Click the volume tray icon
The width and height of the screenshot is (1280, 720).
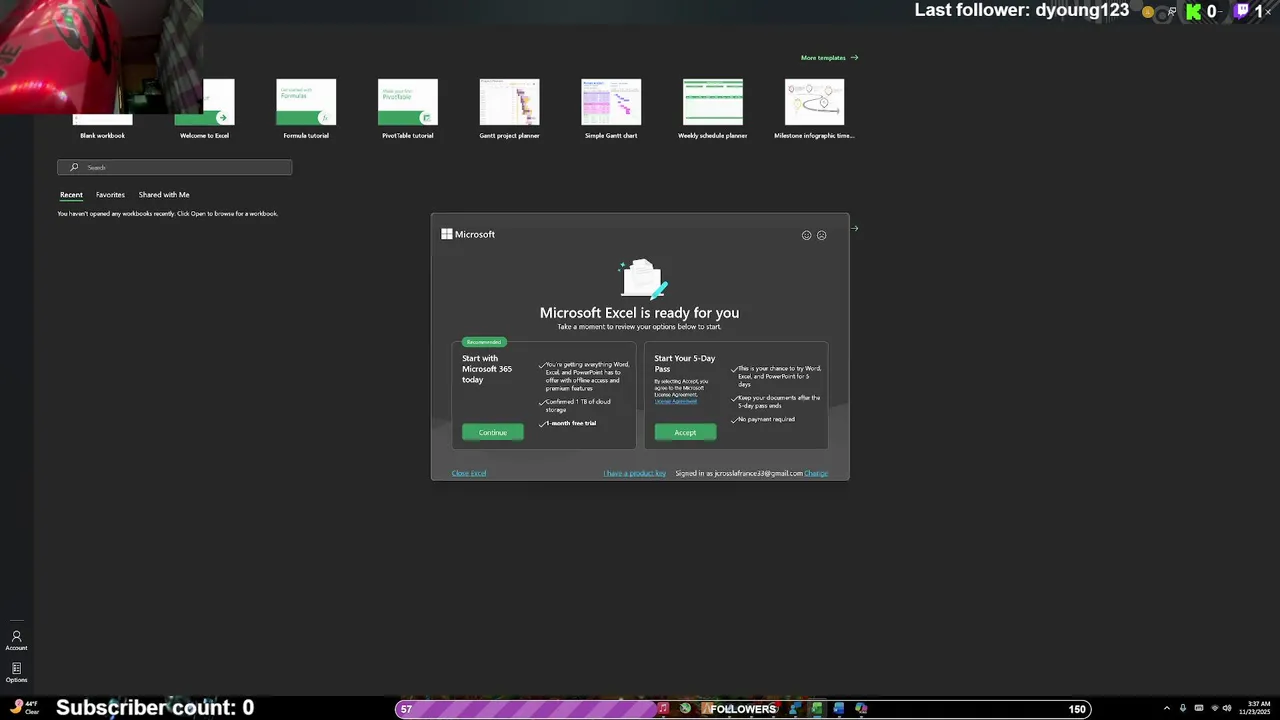pyautogui.click(x=1227, y=709)
